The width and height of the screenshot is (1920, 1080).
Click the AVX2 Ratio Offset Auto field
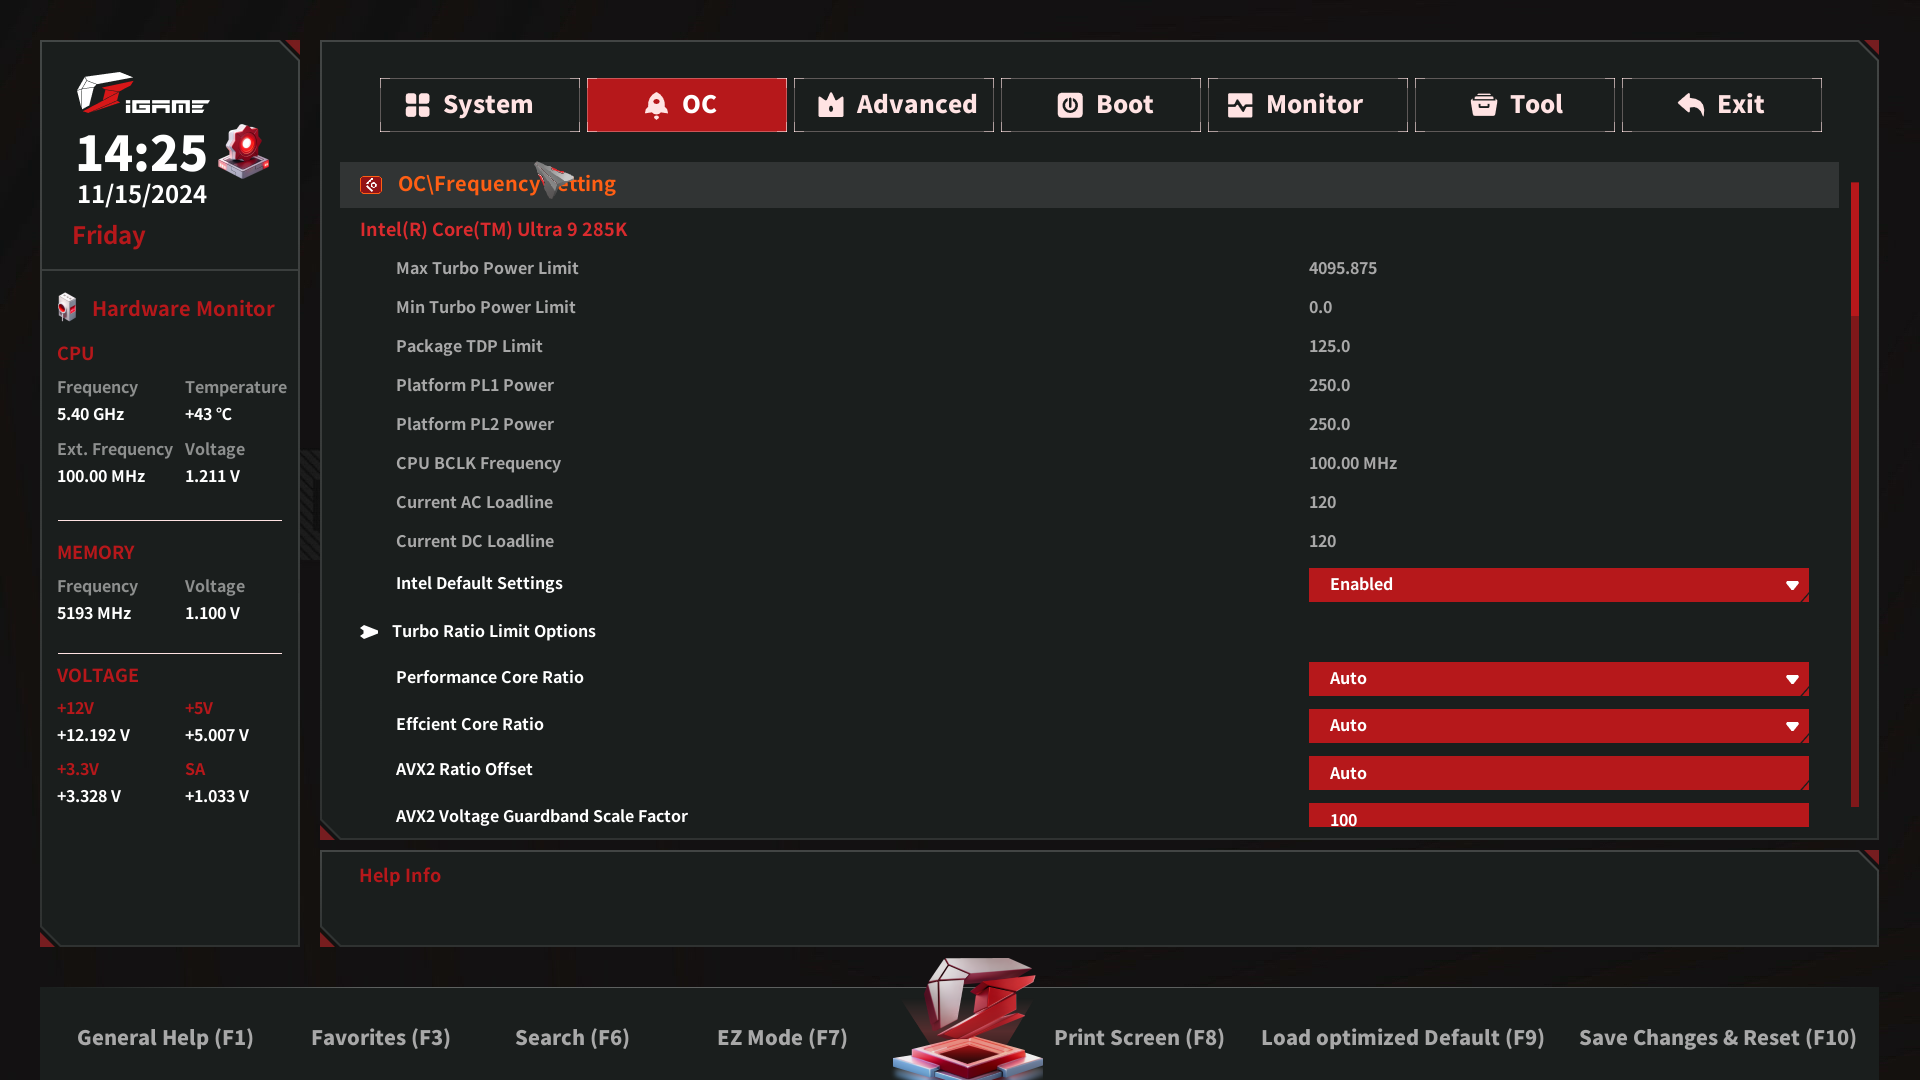(1557, 773)
